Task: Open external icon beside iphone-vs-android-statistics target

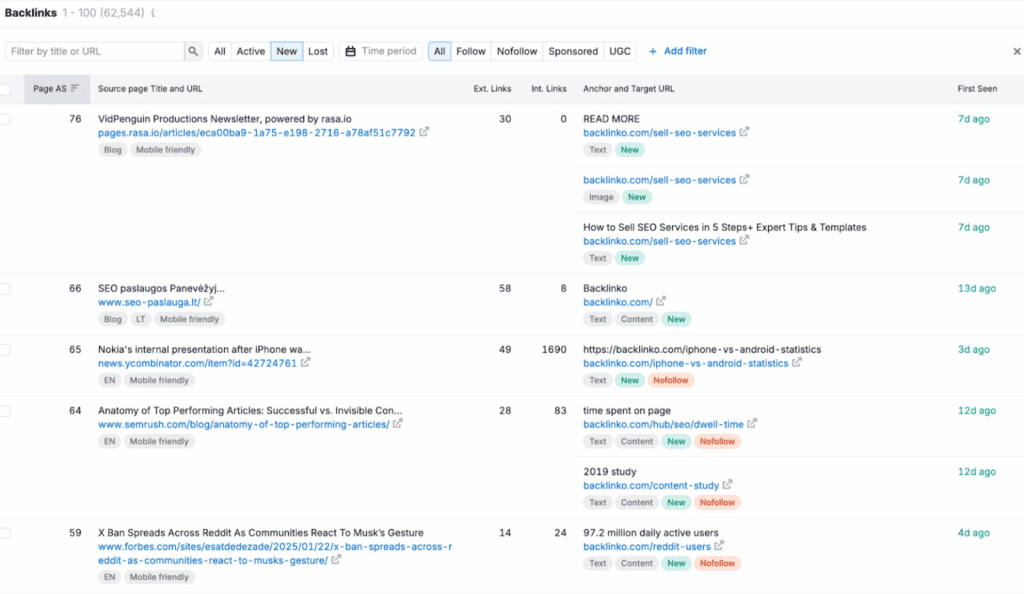Action: pos(797,362)
